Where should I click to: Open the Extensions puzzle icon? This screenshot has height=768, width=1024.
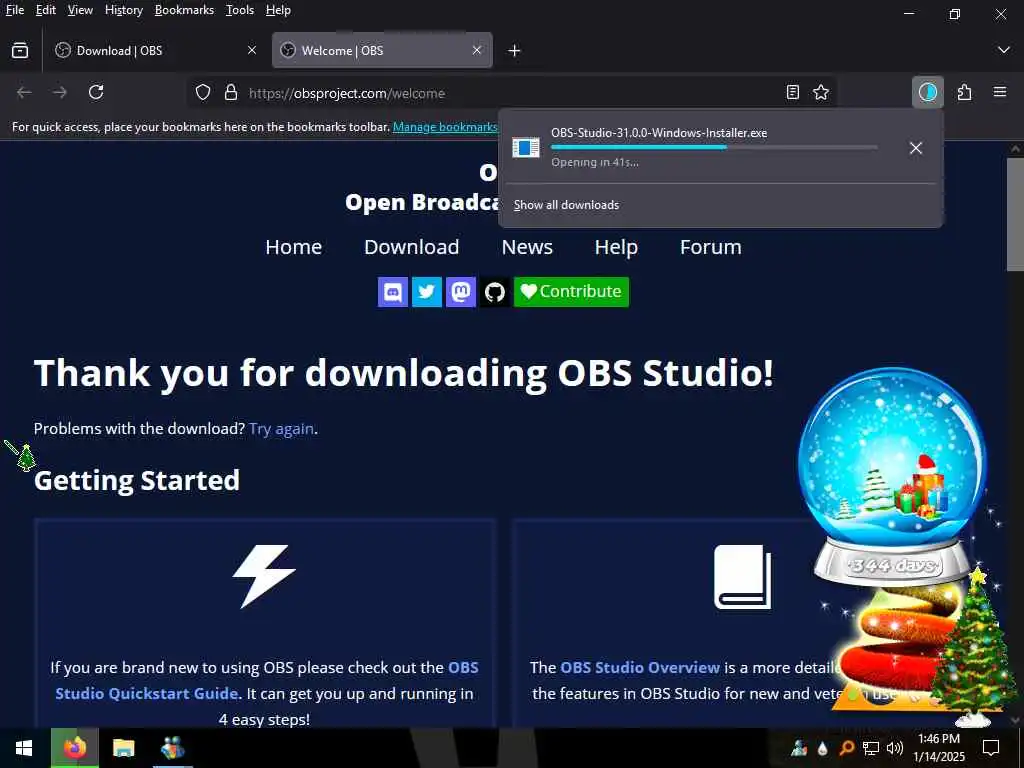click(965, 93)
